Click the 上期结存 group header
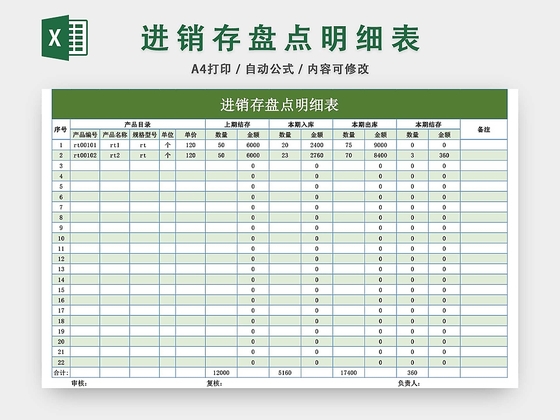 (237, 124)
